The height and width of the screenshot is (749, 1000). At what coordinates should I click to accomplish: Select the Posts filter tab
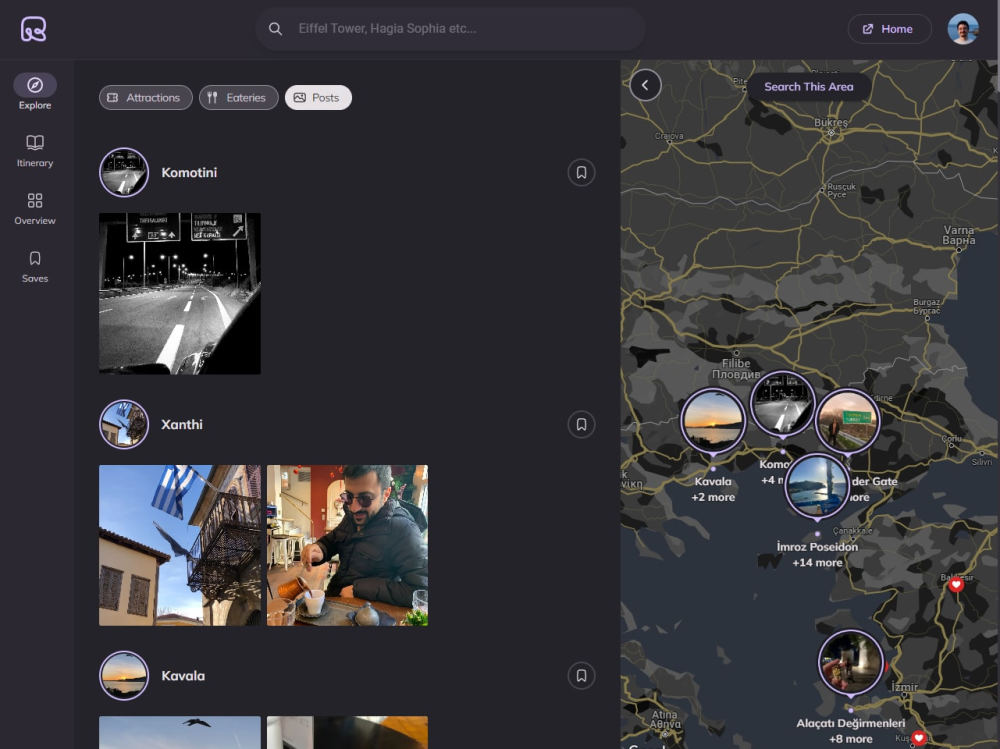tap(318, 98)
